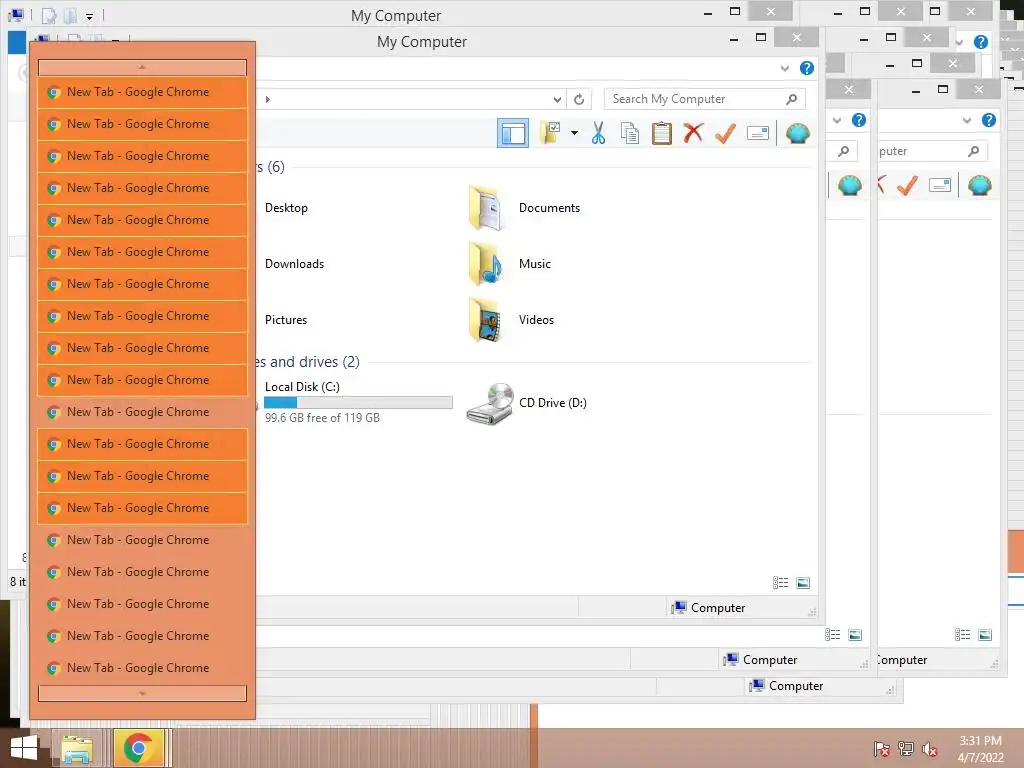Image resolution: width=1024 pixels, height=768 pixels.
Task: Switch front window to large icons view button
Action: [803, 583]
